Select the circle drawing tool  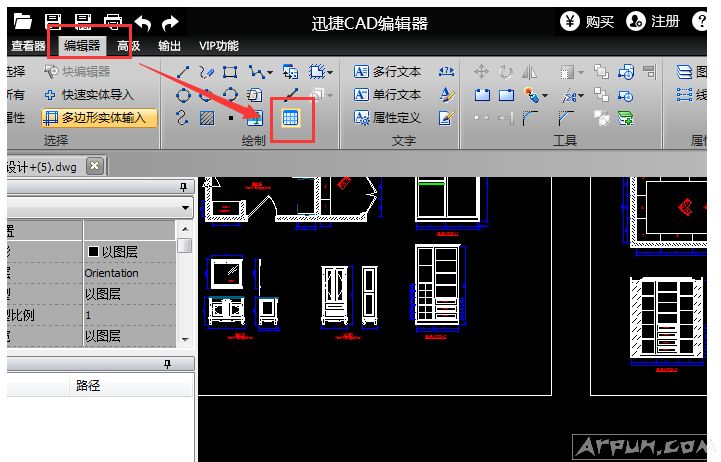pos(183,95)
